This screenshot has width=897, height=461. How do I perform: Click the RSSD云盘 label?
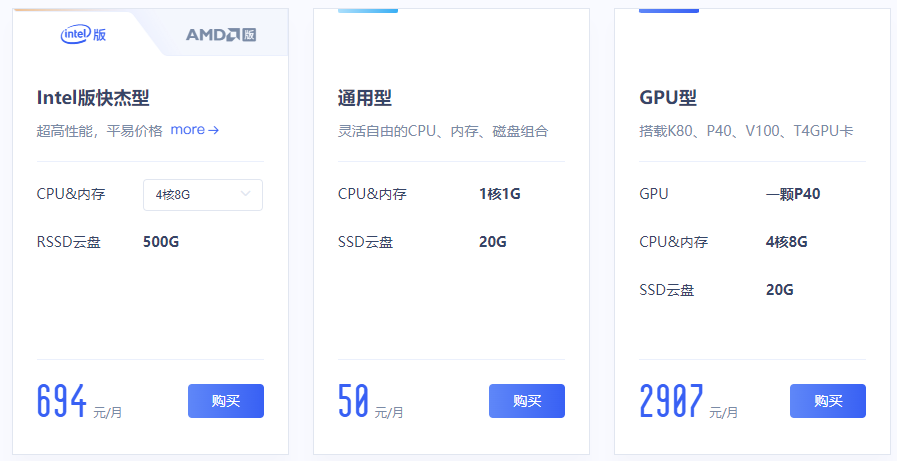69,243
